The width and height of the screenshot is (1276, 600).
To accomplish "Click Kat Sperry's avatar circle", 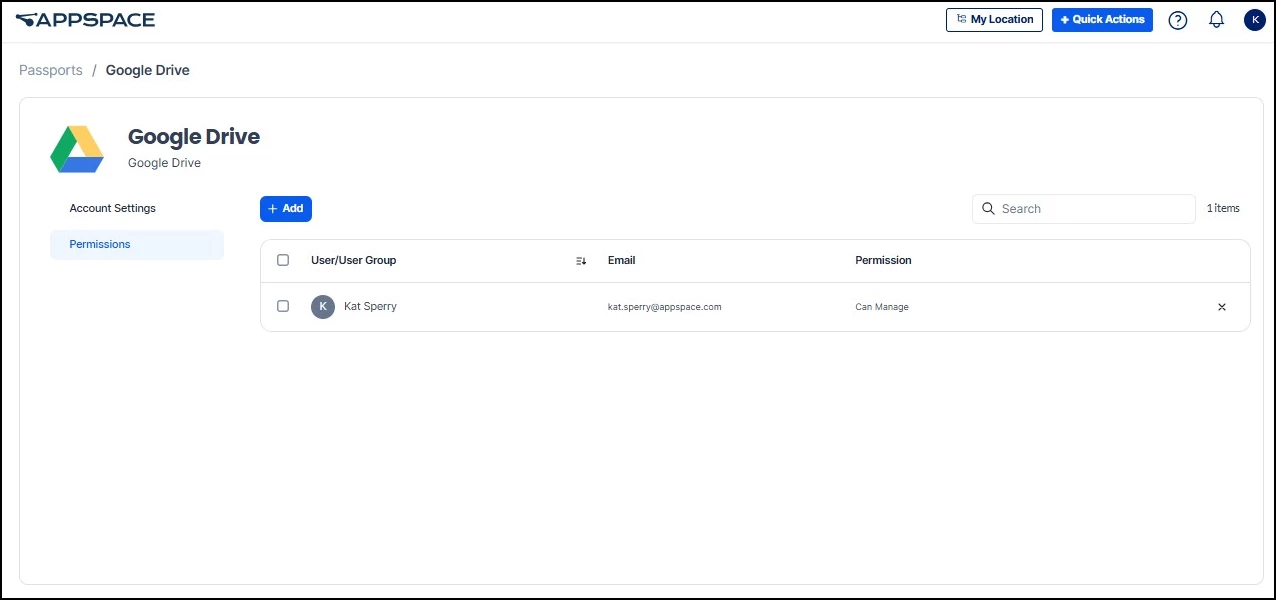I will [x=323, y=307].
